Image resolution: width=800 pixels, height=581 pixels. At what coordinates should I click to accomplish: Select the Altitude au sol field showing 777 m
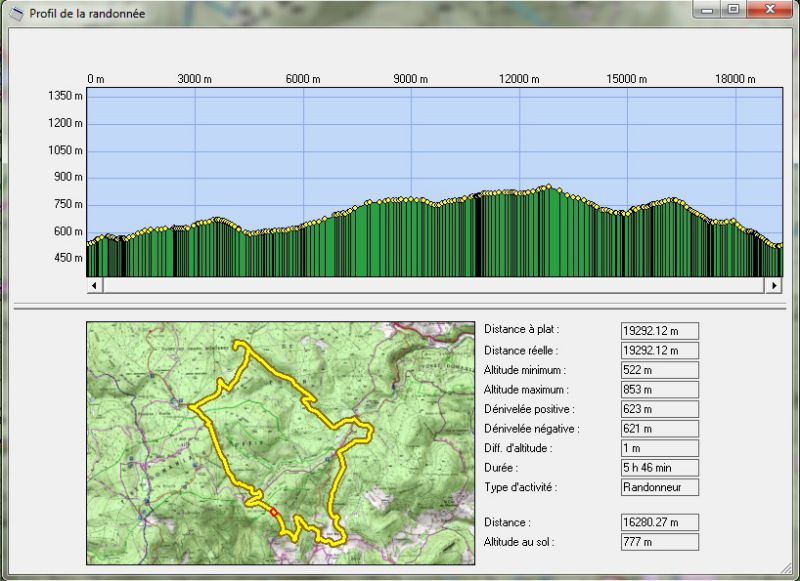click(x=660, y=541)
